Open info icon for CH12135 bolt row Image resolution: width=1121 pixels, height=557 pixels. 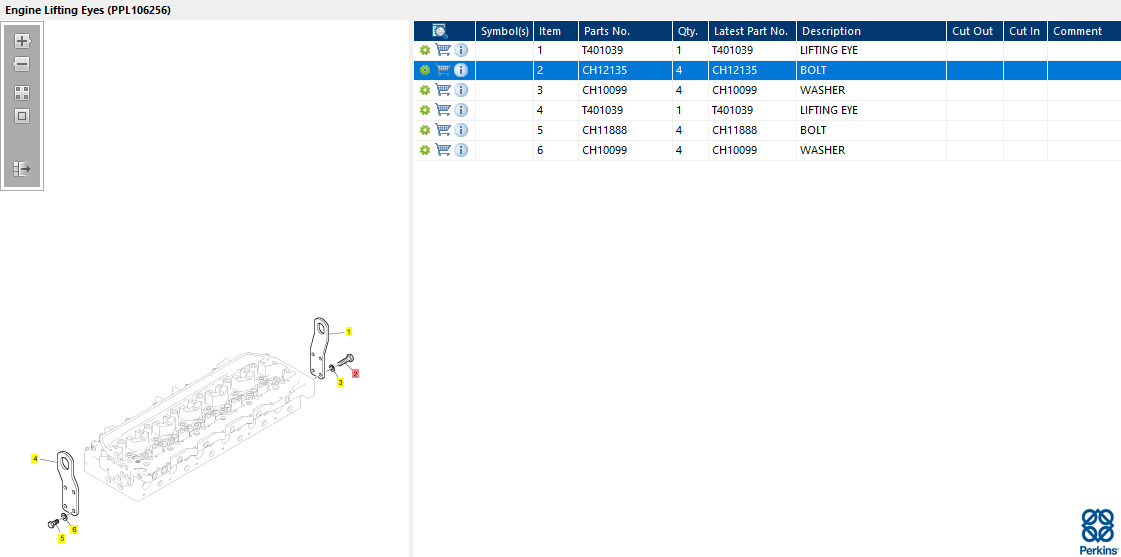tap(461, 70)
